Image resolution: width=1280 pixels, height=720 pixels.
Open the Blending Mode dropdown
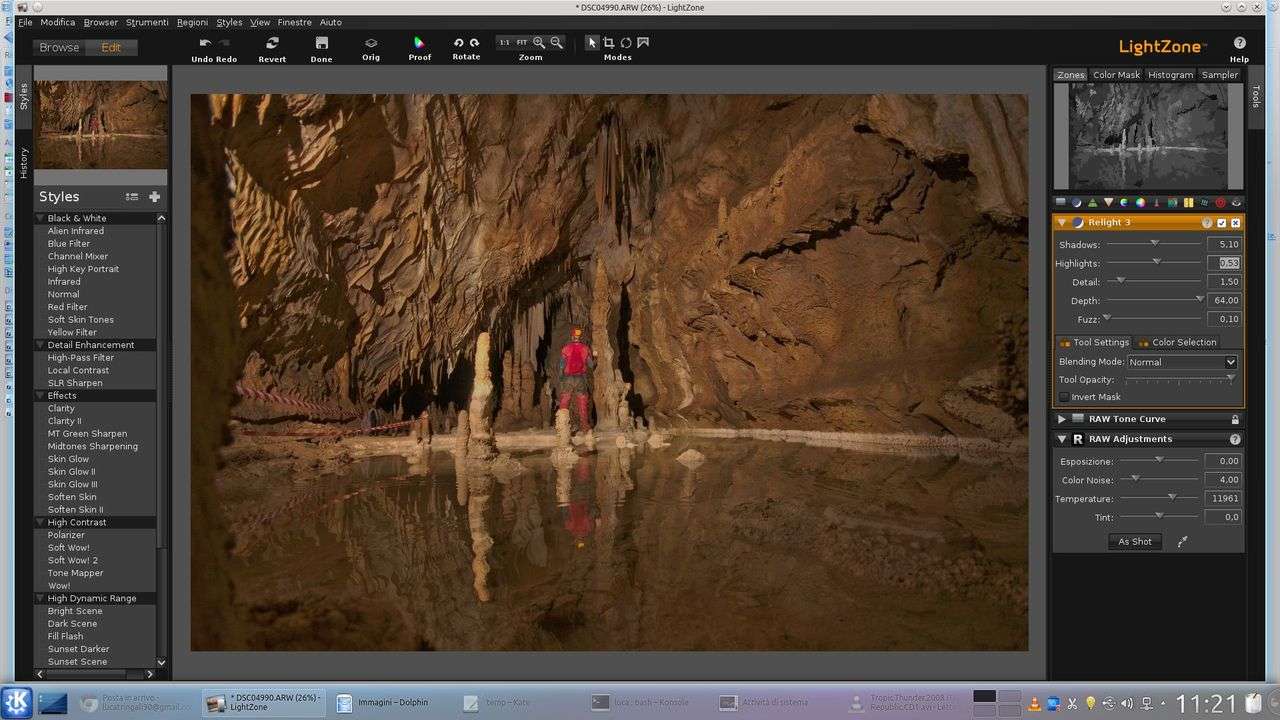pos(1182,362)
